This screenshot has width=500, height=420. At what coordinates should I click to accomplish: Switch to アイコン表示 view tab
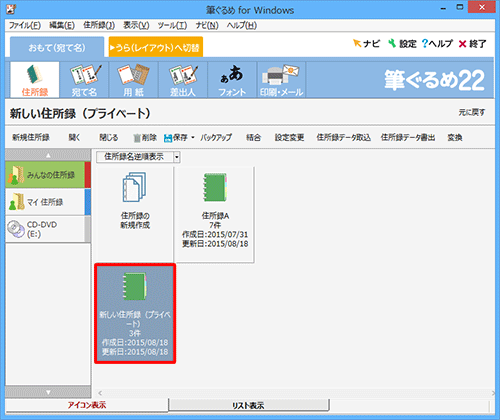[87, 405]
